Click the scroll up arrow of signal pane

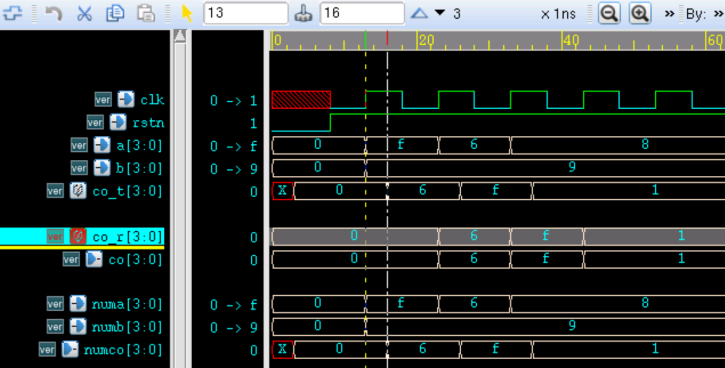pos(180,36)
